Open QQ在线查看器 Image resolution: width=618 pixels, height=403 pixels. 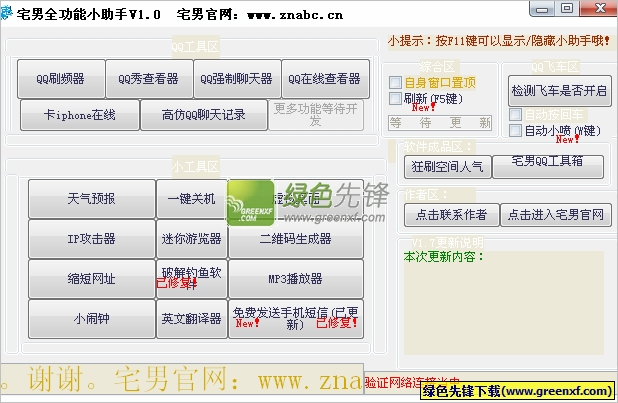325,78
